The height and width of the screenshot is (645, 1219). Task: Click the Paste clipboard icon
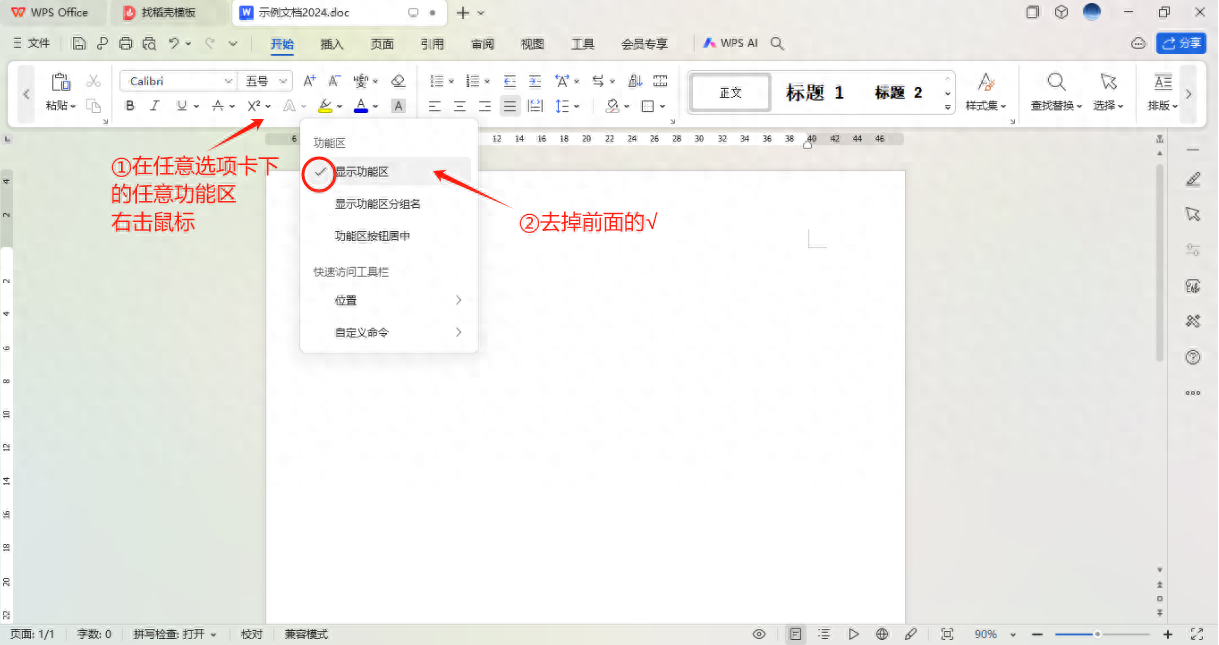click(x=60, y=82)
